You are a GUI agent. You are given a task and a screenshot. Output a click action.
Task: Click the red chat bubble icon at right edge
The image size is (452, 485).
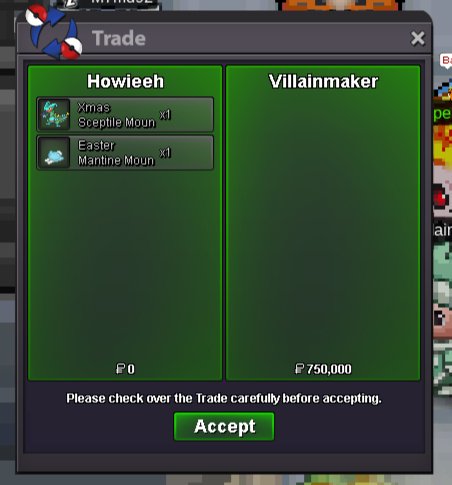(446, 61)
